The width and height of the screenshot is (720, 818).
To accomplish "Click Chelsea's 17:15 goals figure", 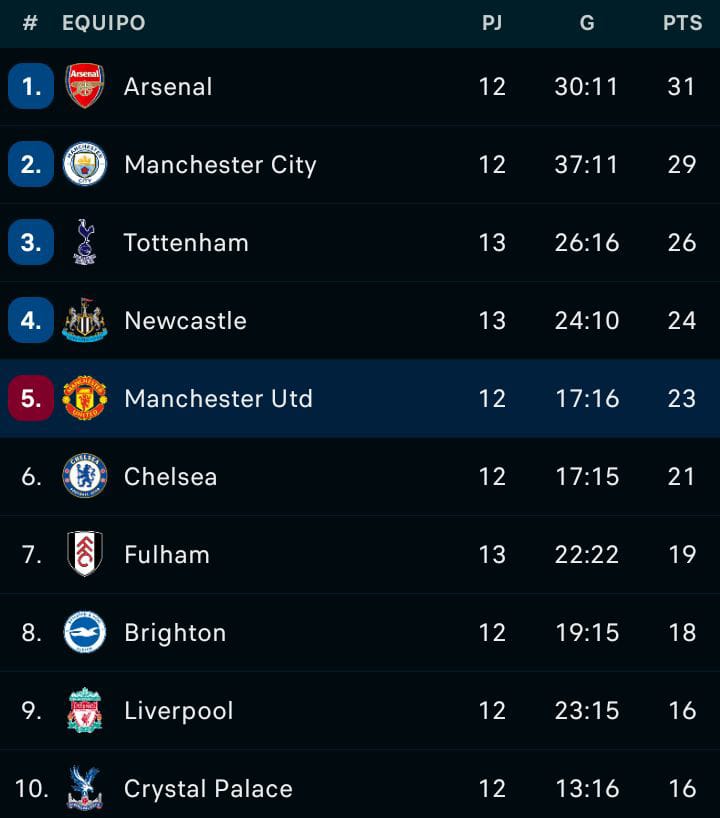I will pyautogui.click(x=587, y=477).
